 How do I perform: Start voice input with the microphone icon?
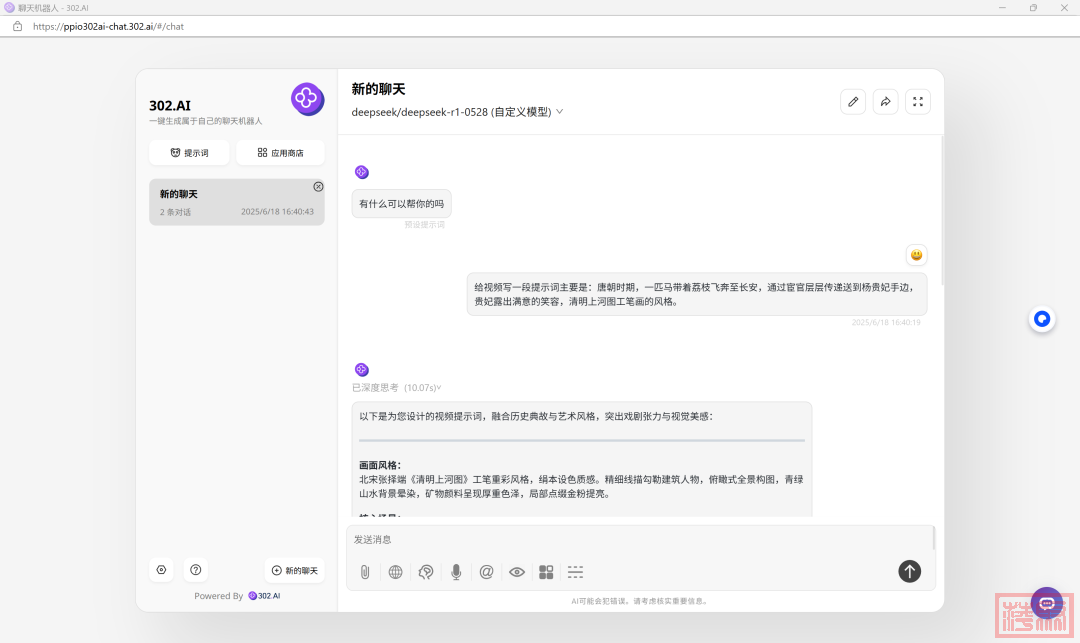tap(456, 572)
